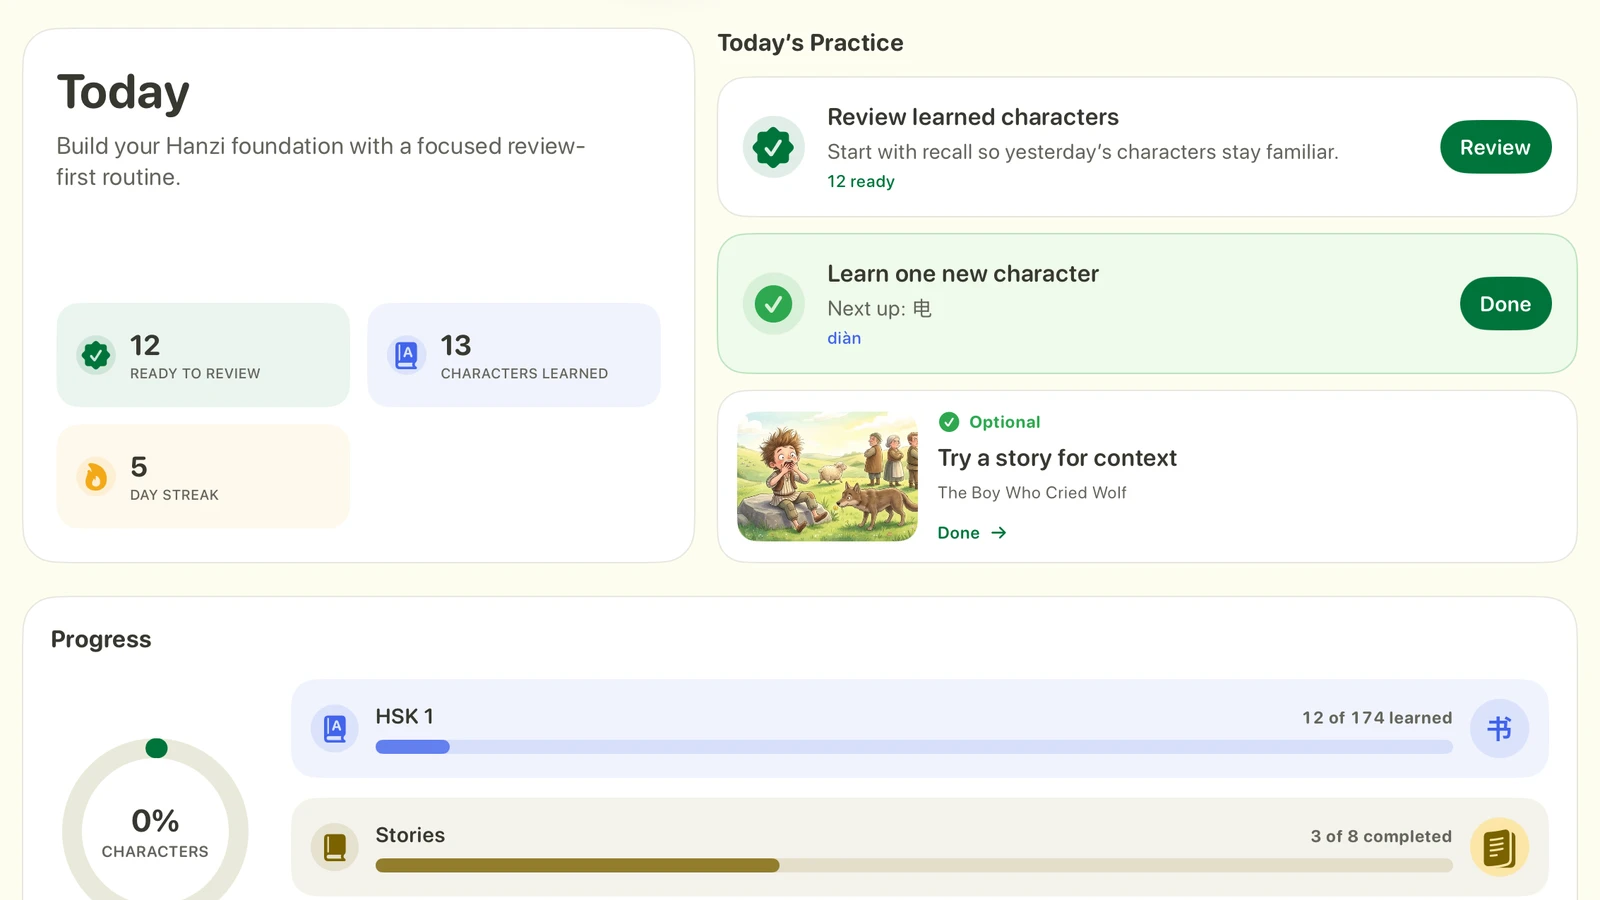Click the Characters Learned book icon
The width and height of the screenshot is (1600, 900).
pos(406,355)
